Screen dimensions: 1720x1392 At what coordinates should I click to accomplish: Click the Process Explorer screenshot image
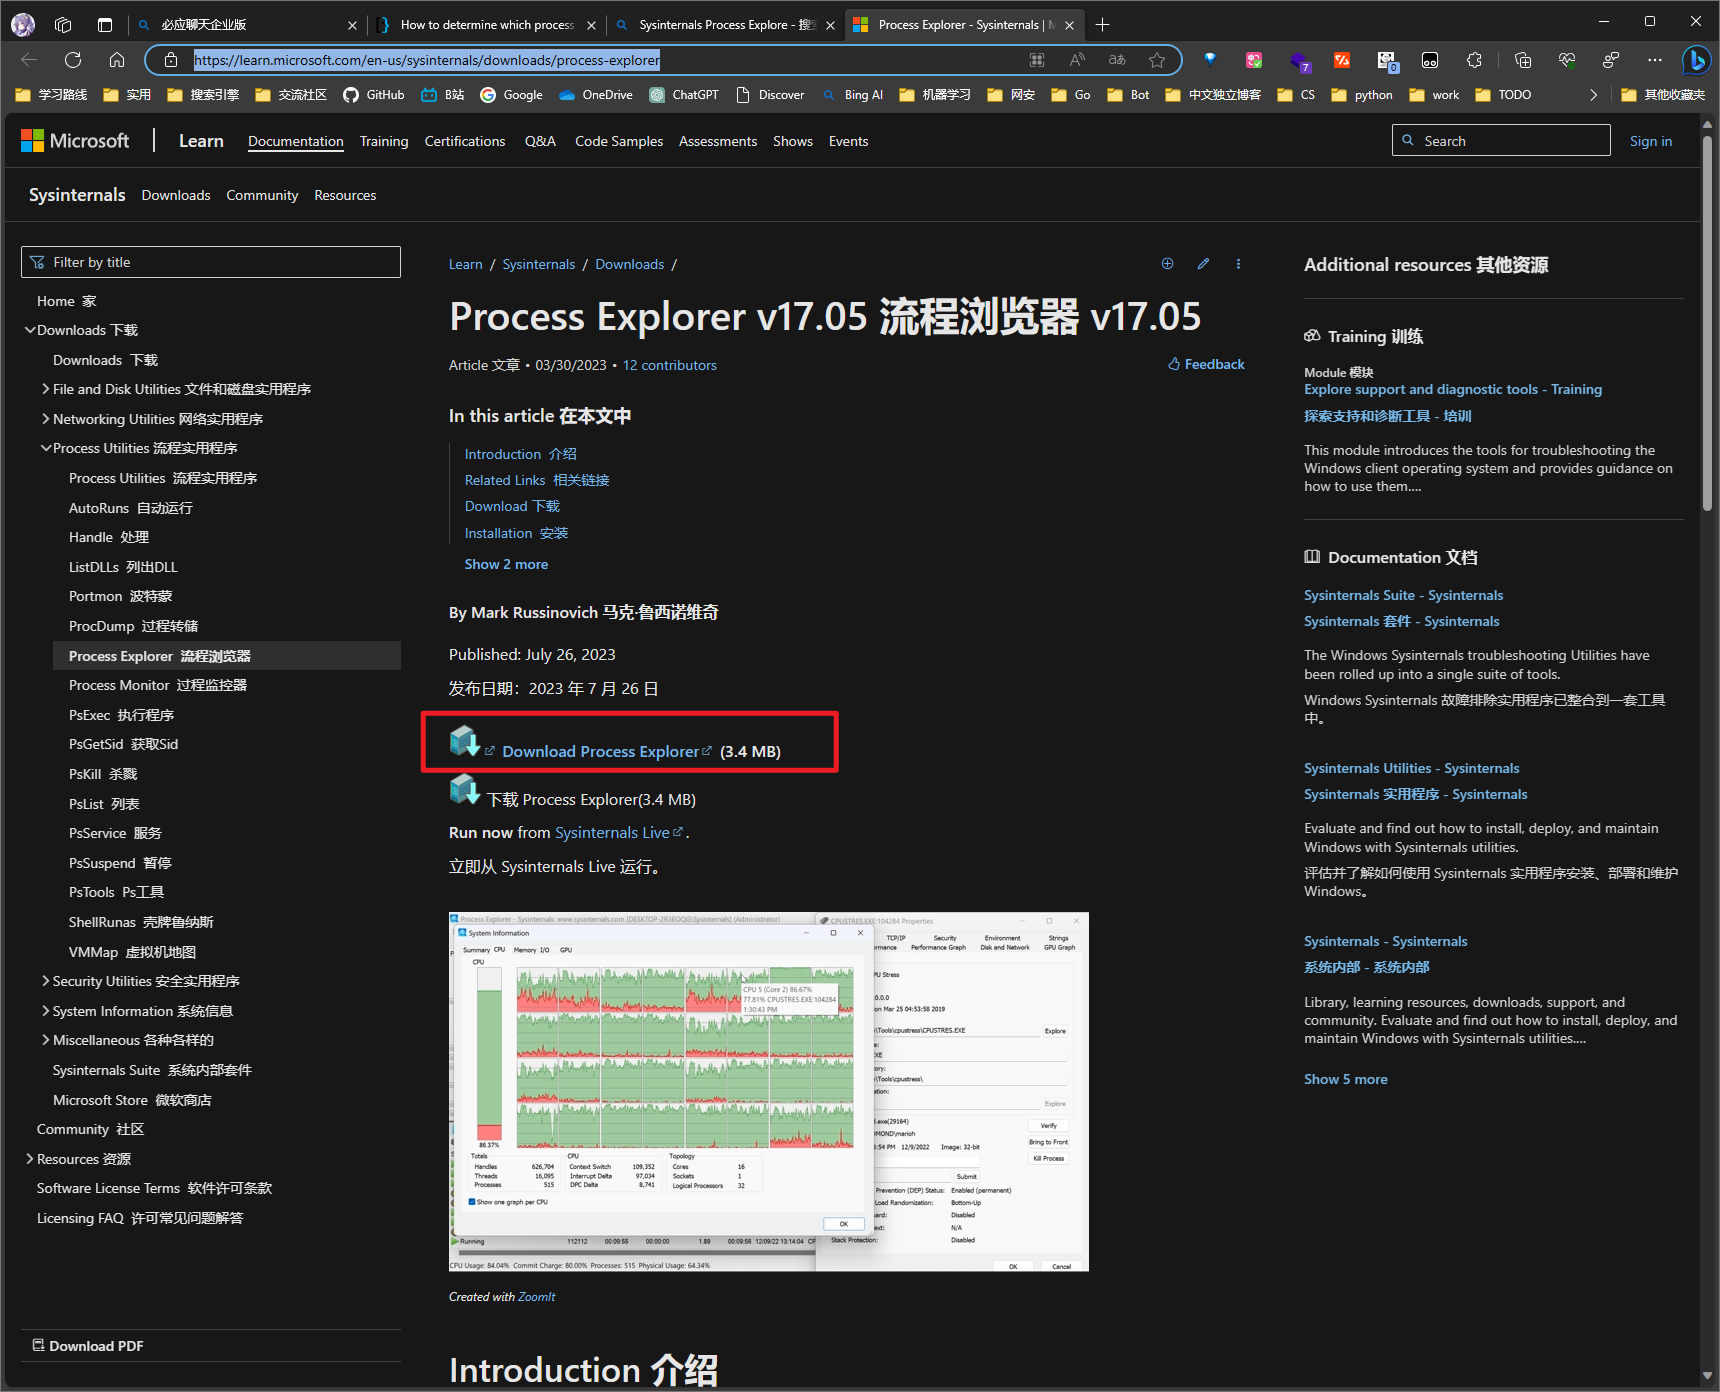[769, 1092]
